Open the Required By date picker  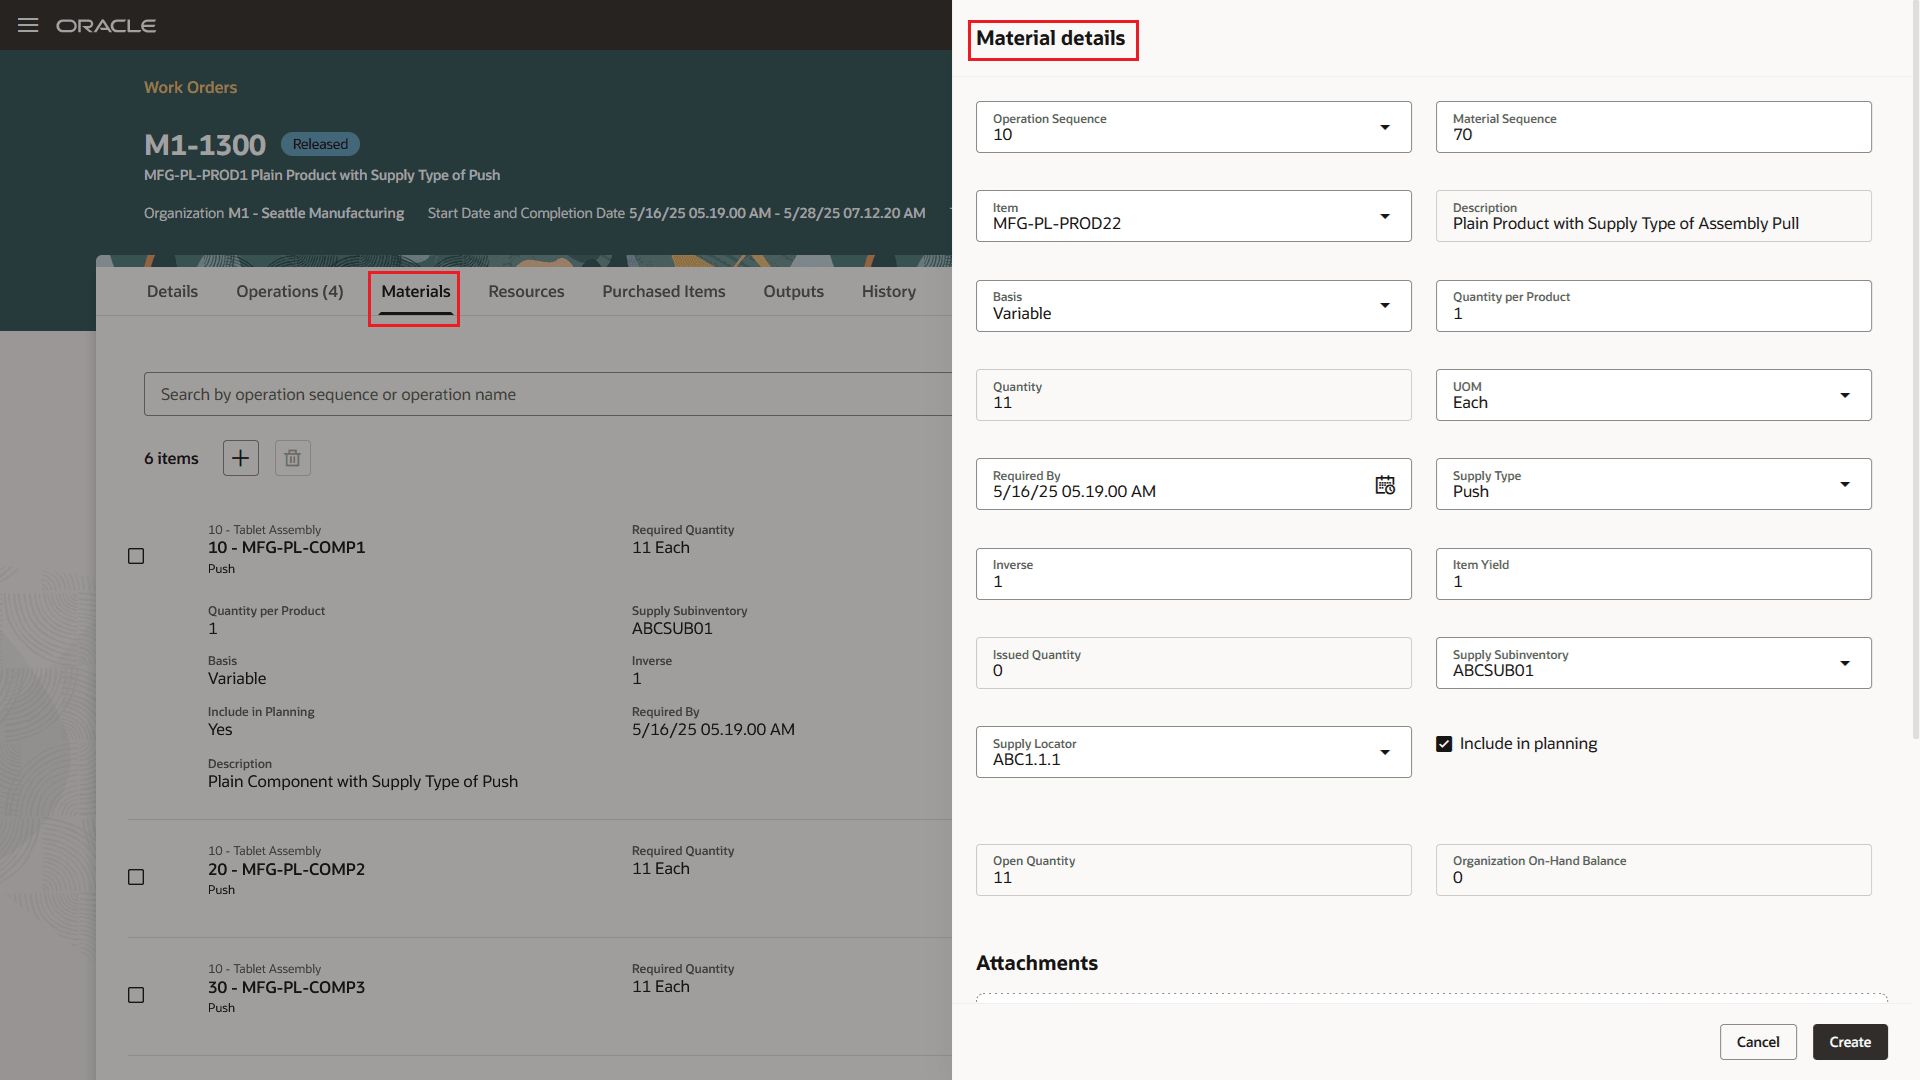[1385, 484]
